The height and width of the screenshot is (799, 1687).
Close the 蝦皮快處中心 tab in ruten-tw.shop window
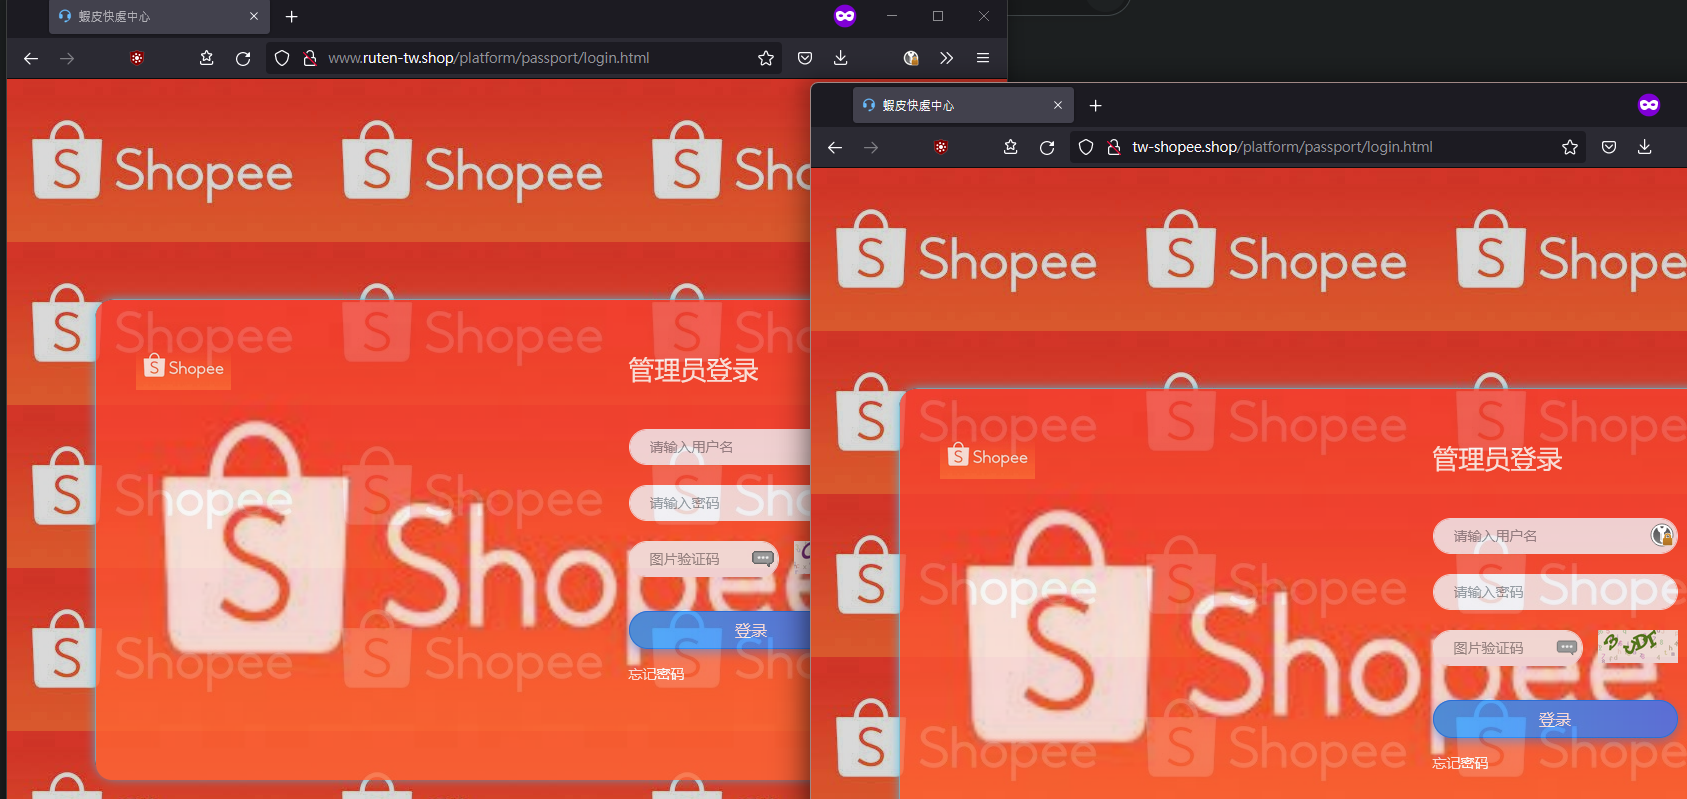point(254,16)
